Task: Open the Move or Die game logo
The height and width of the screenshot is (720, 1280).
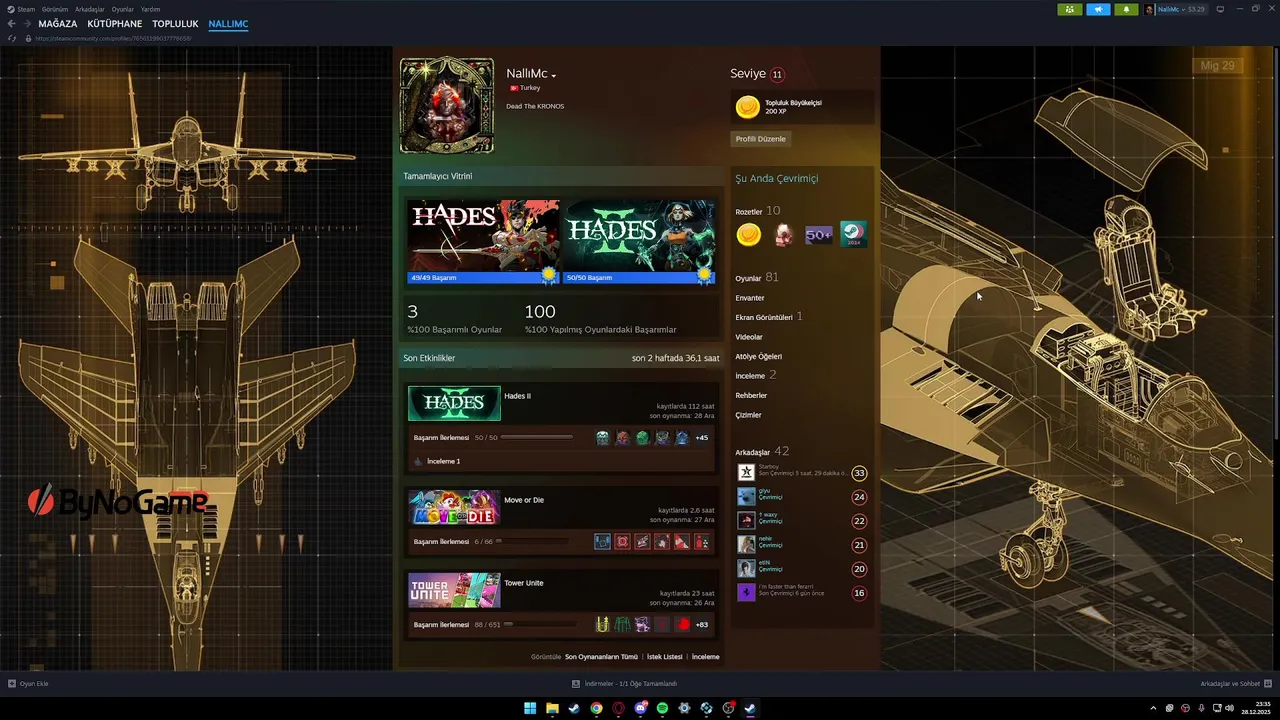Action: [454, 507]
